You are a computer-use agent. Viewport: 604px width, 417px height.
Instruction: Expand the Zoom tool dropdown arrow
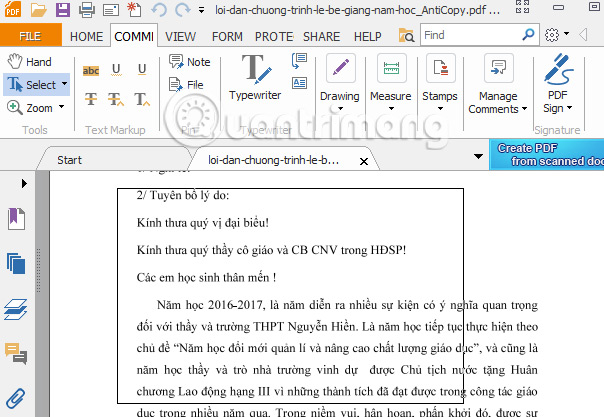pyautogui.click(x=62, y=107)
